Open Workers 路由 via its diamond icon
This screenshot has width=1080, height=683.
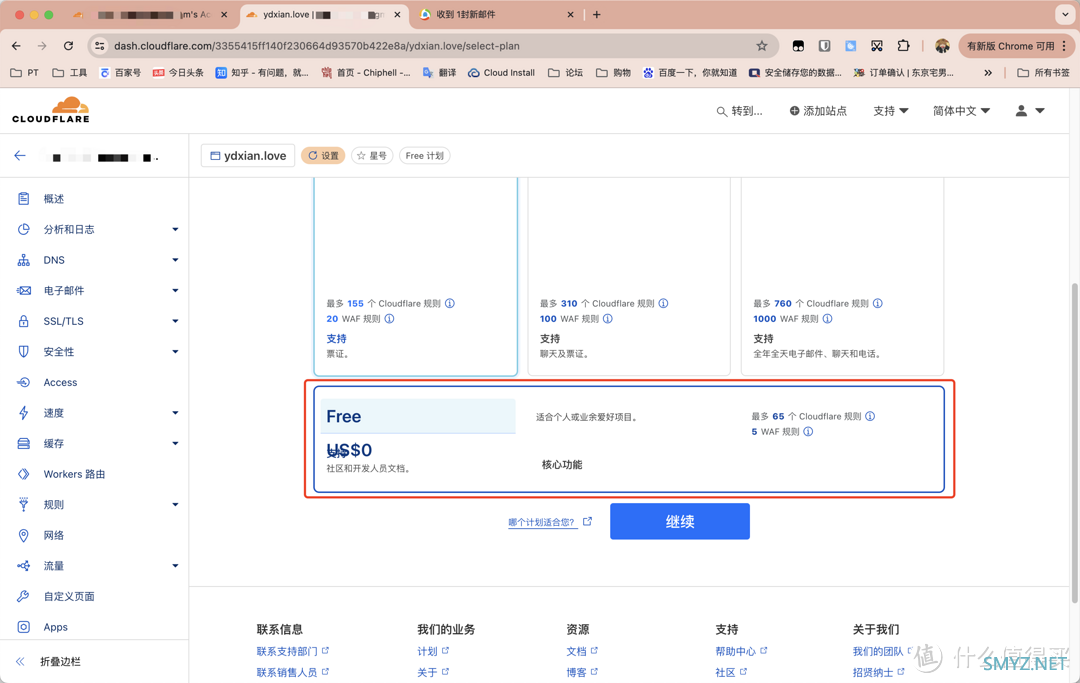23,474
